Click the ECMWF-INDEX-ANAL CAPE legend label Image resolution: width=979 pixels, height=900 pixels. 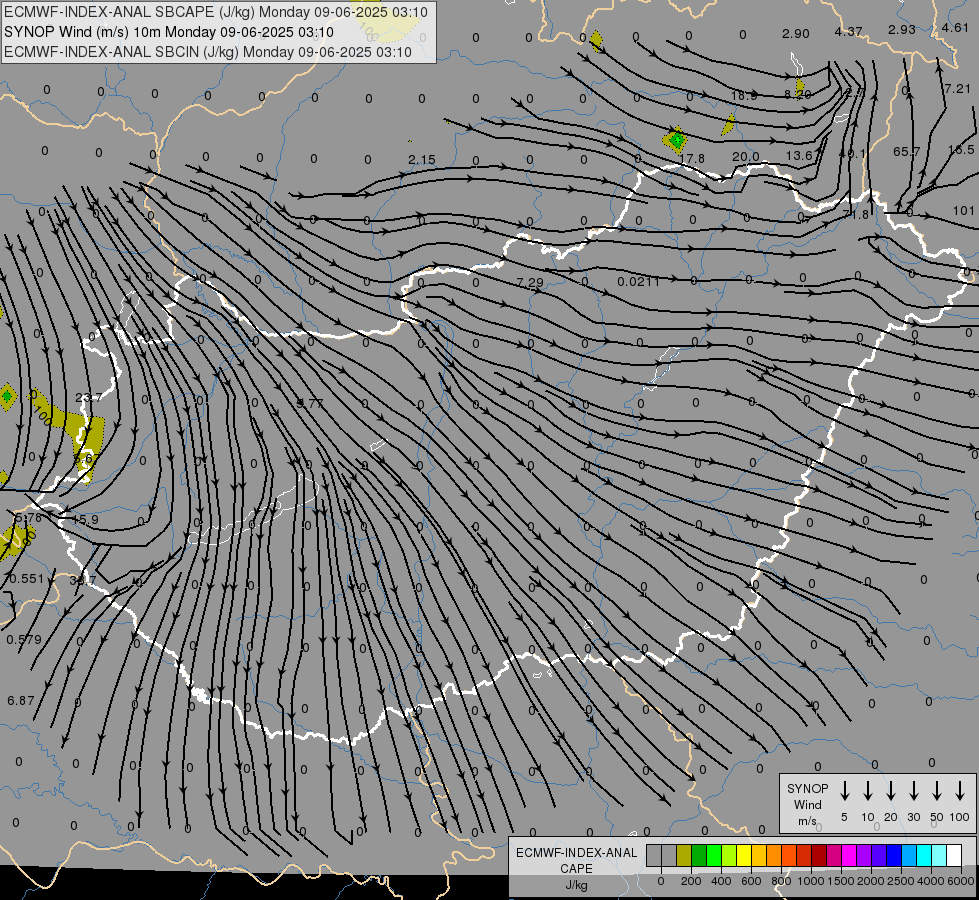click(576, 868)
